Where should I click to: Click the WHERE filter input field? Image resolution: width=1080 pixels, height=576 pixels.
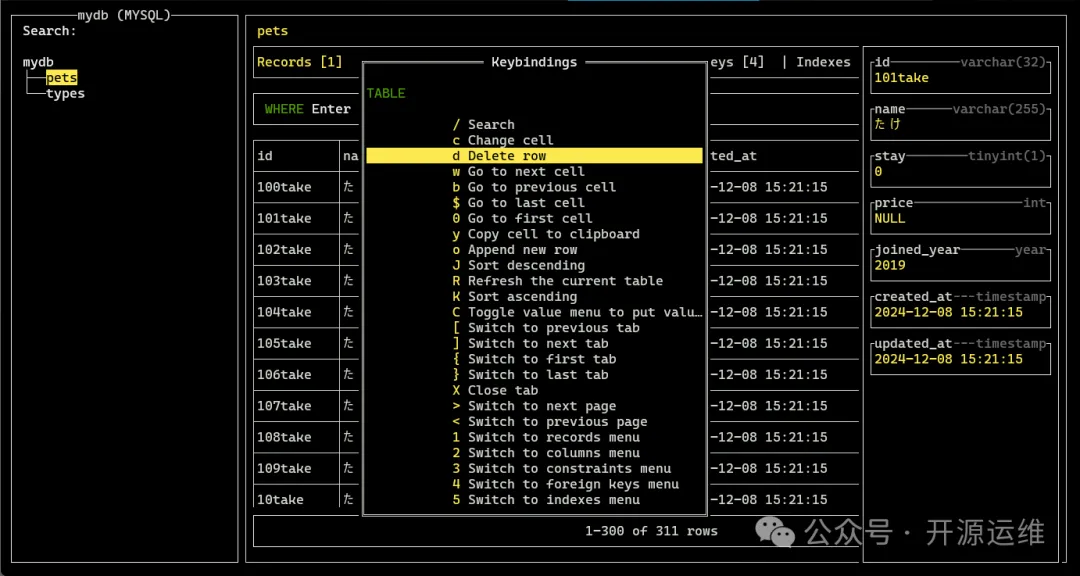pyautogui.click(x=308, y=109)
